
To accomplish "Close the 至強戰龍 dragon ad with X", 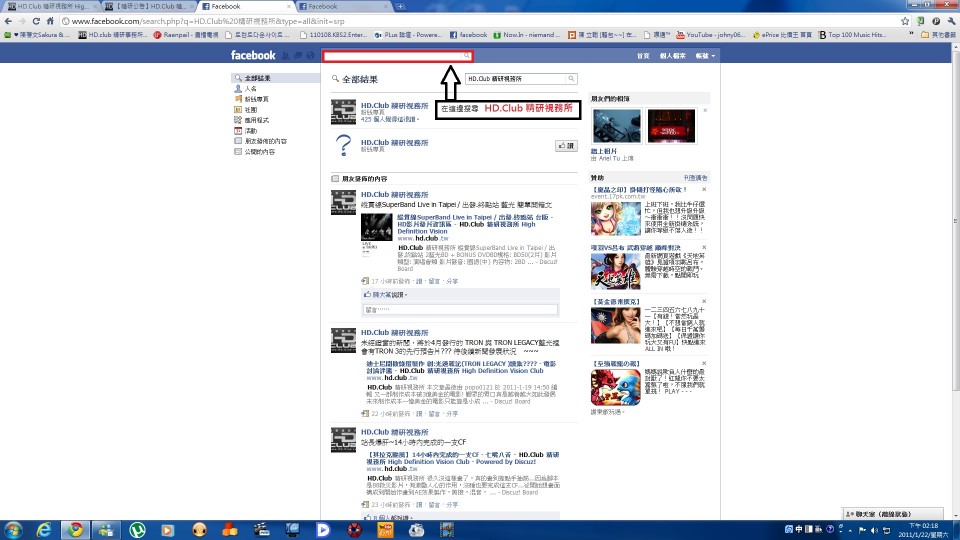I will coord(704,363).
